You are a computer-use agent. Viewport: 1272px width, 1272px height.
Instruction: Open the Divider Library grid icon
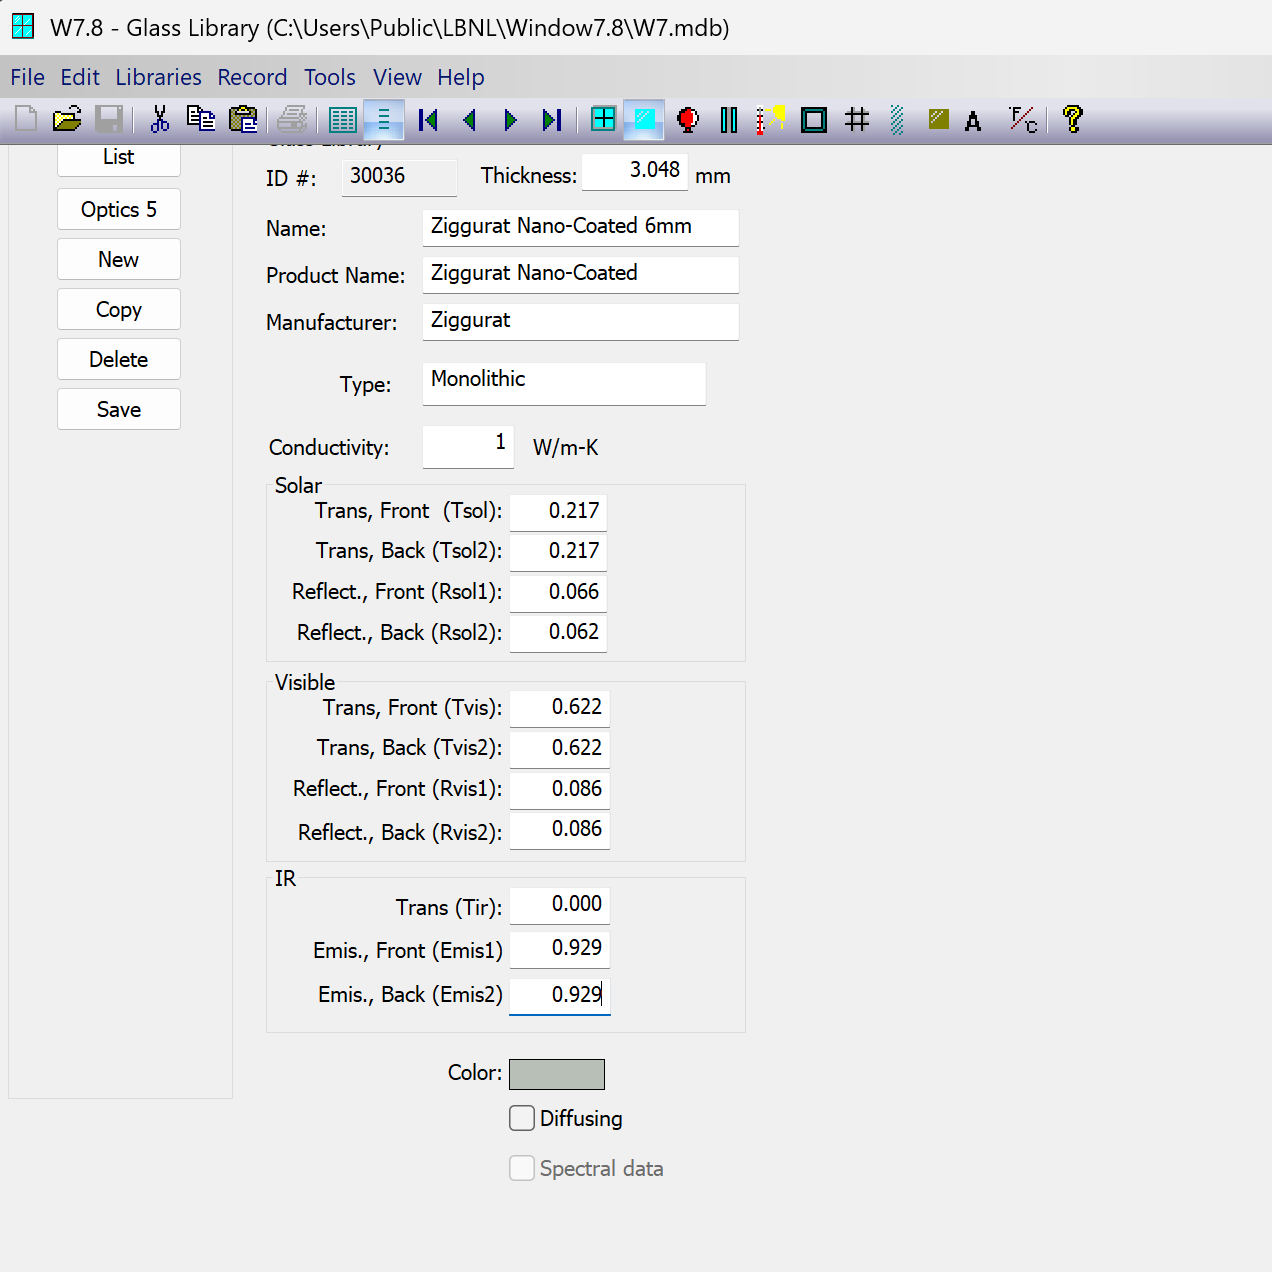857,120
